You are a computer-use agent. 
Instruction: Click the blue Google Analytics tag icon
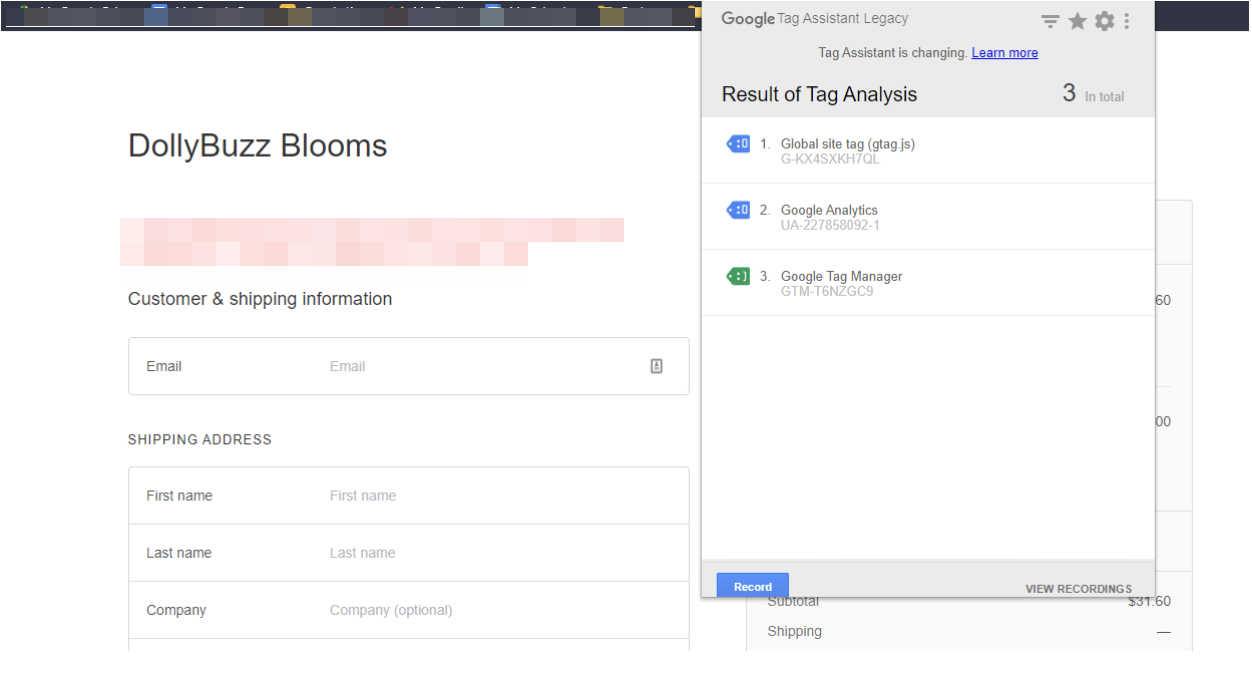(738, 210)
